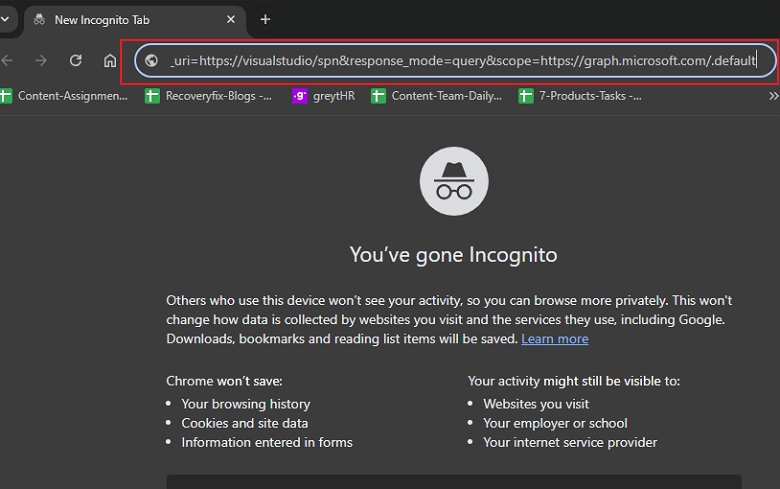Viewport: 780px width, 489px height.
Task: Open the home page button
Action: pos(110,61)
